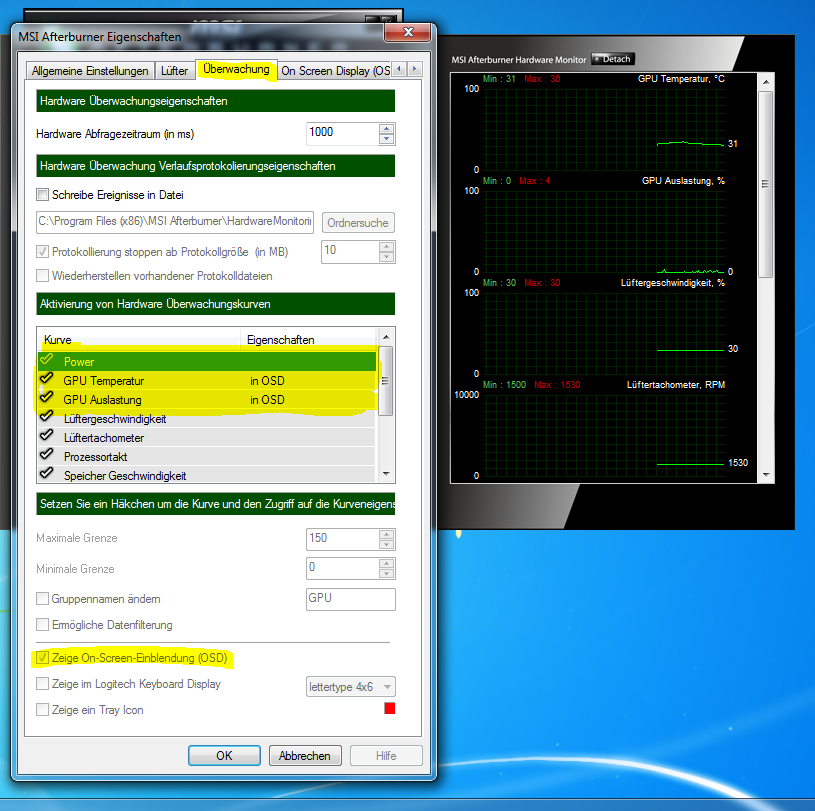Screen dimensions: 815x811
Task: Click the Abbrechen button
Action: pos(305,755)
